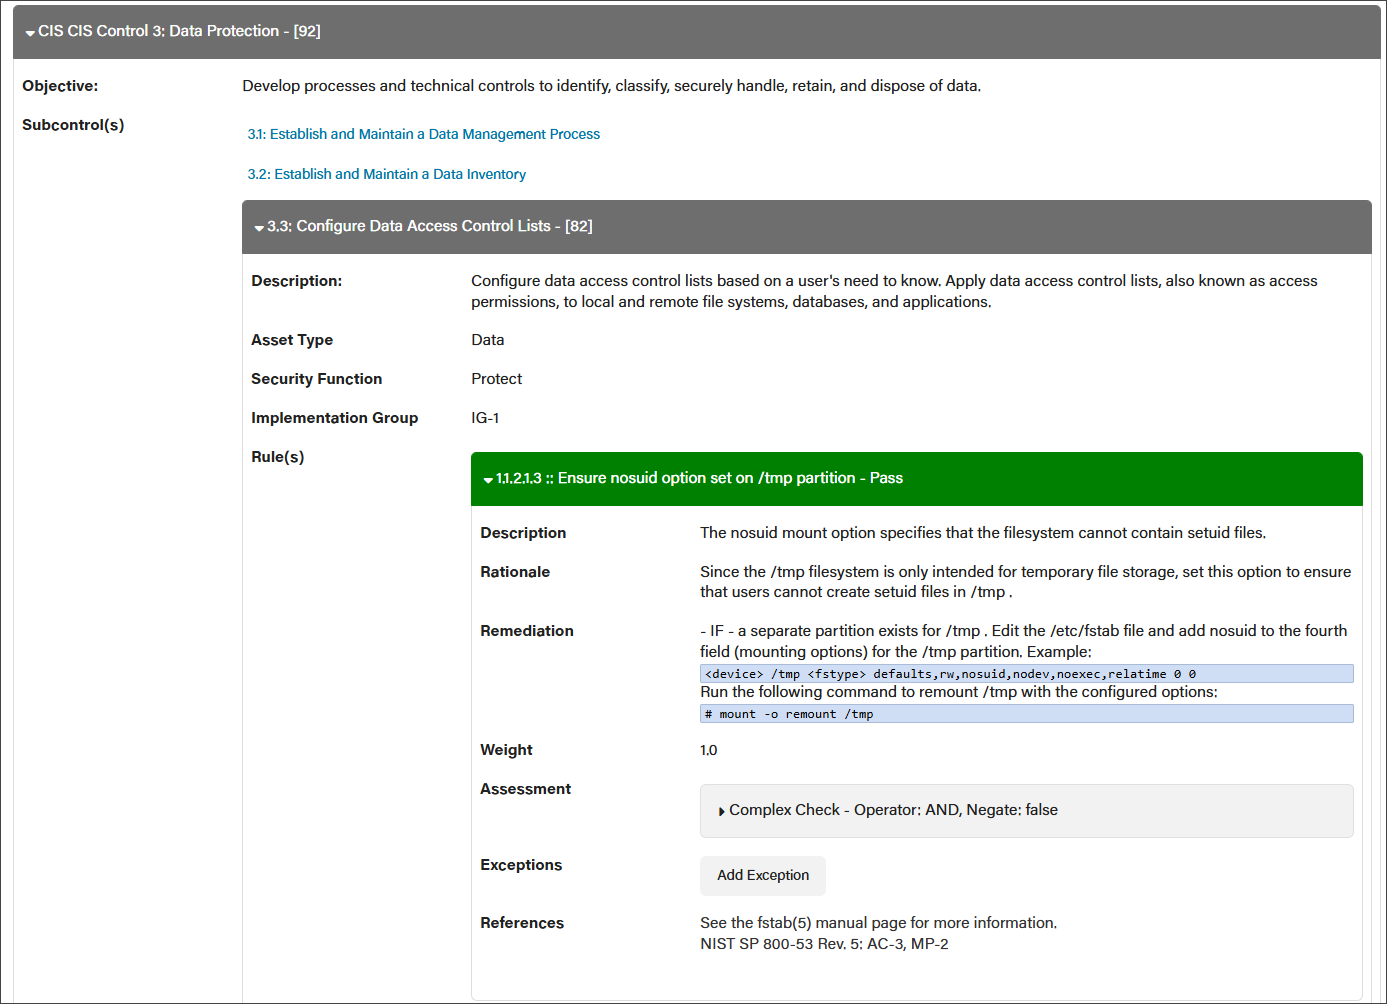Click the Weight value 1.0
This screenshot has width=1388, height=1004.
709,750
